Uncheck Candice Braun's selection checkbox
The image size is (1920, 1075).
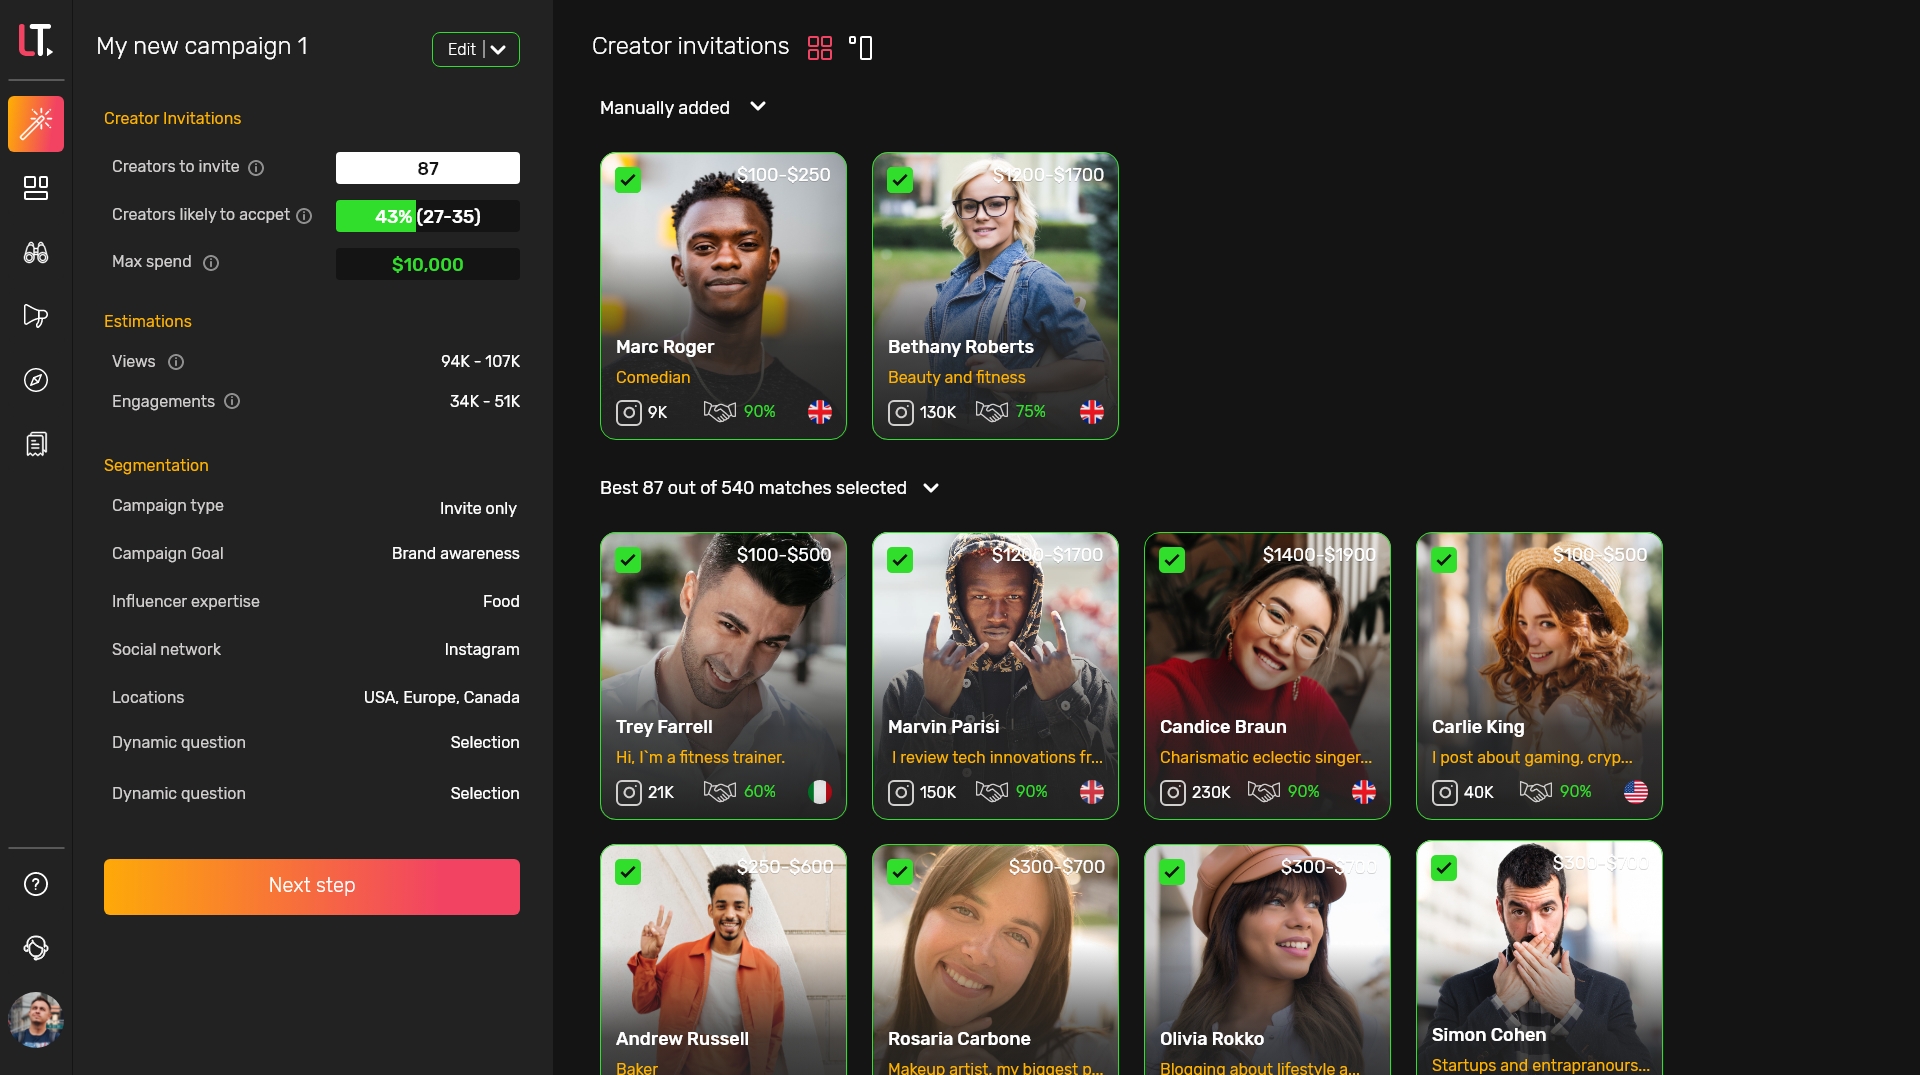(1172, 560)
